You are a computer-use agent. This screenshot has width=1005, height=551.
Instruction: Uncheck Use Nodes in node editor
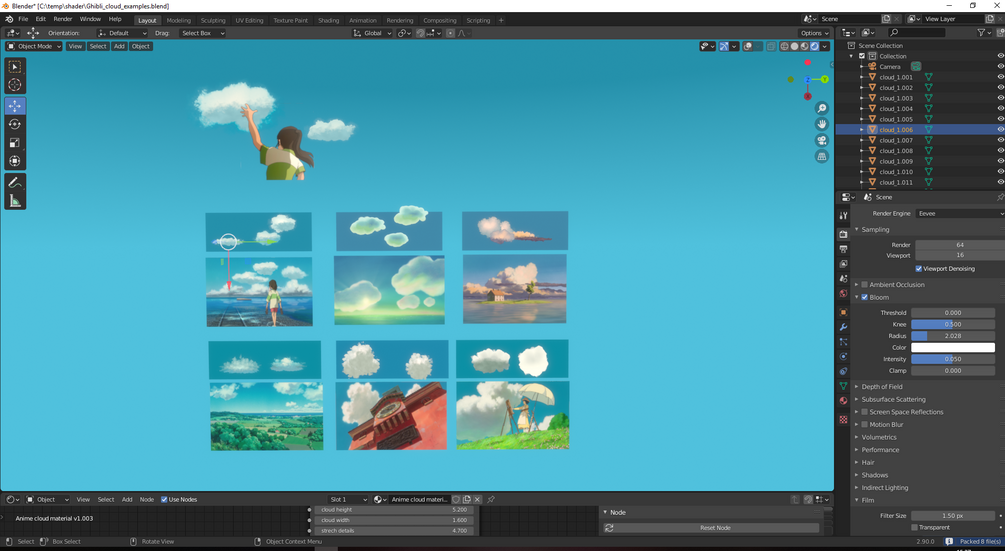pyautogui.click(x=164, y=500)
